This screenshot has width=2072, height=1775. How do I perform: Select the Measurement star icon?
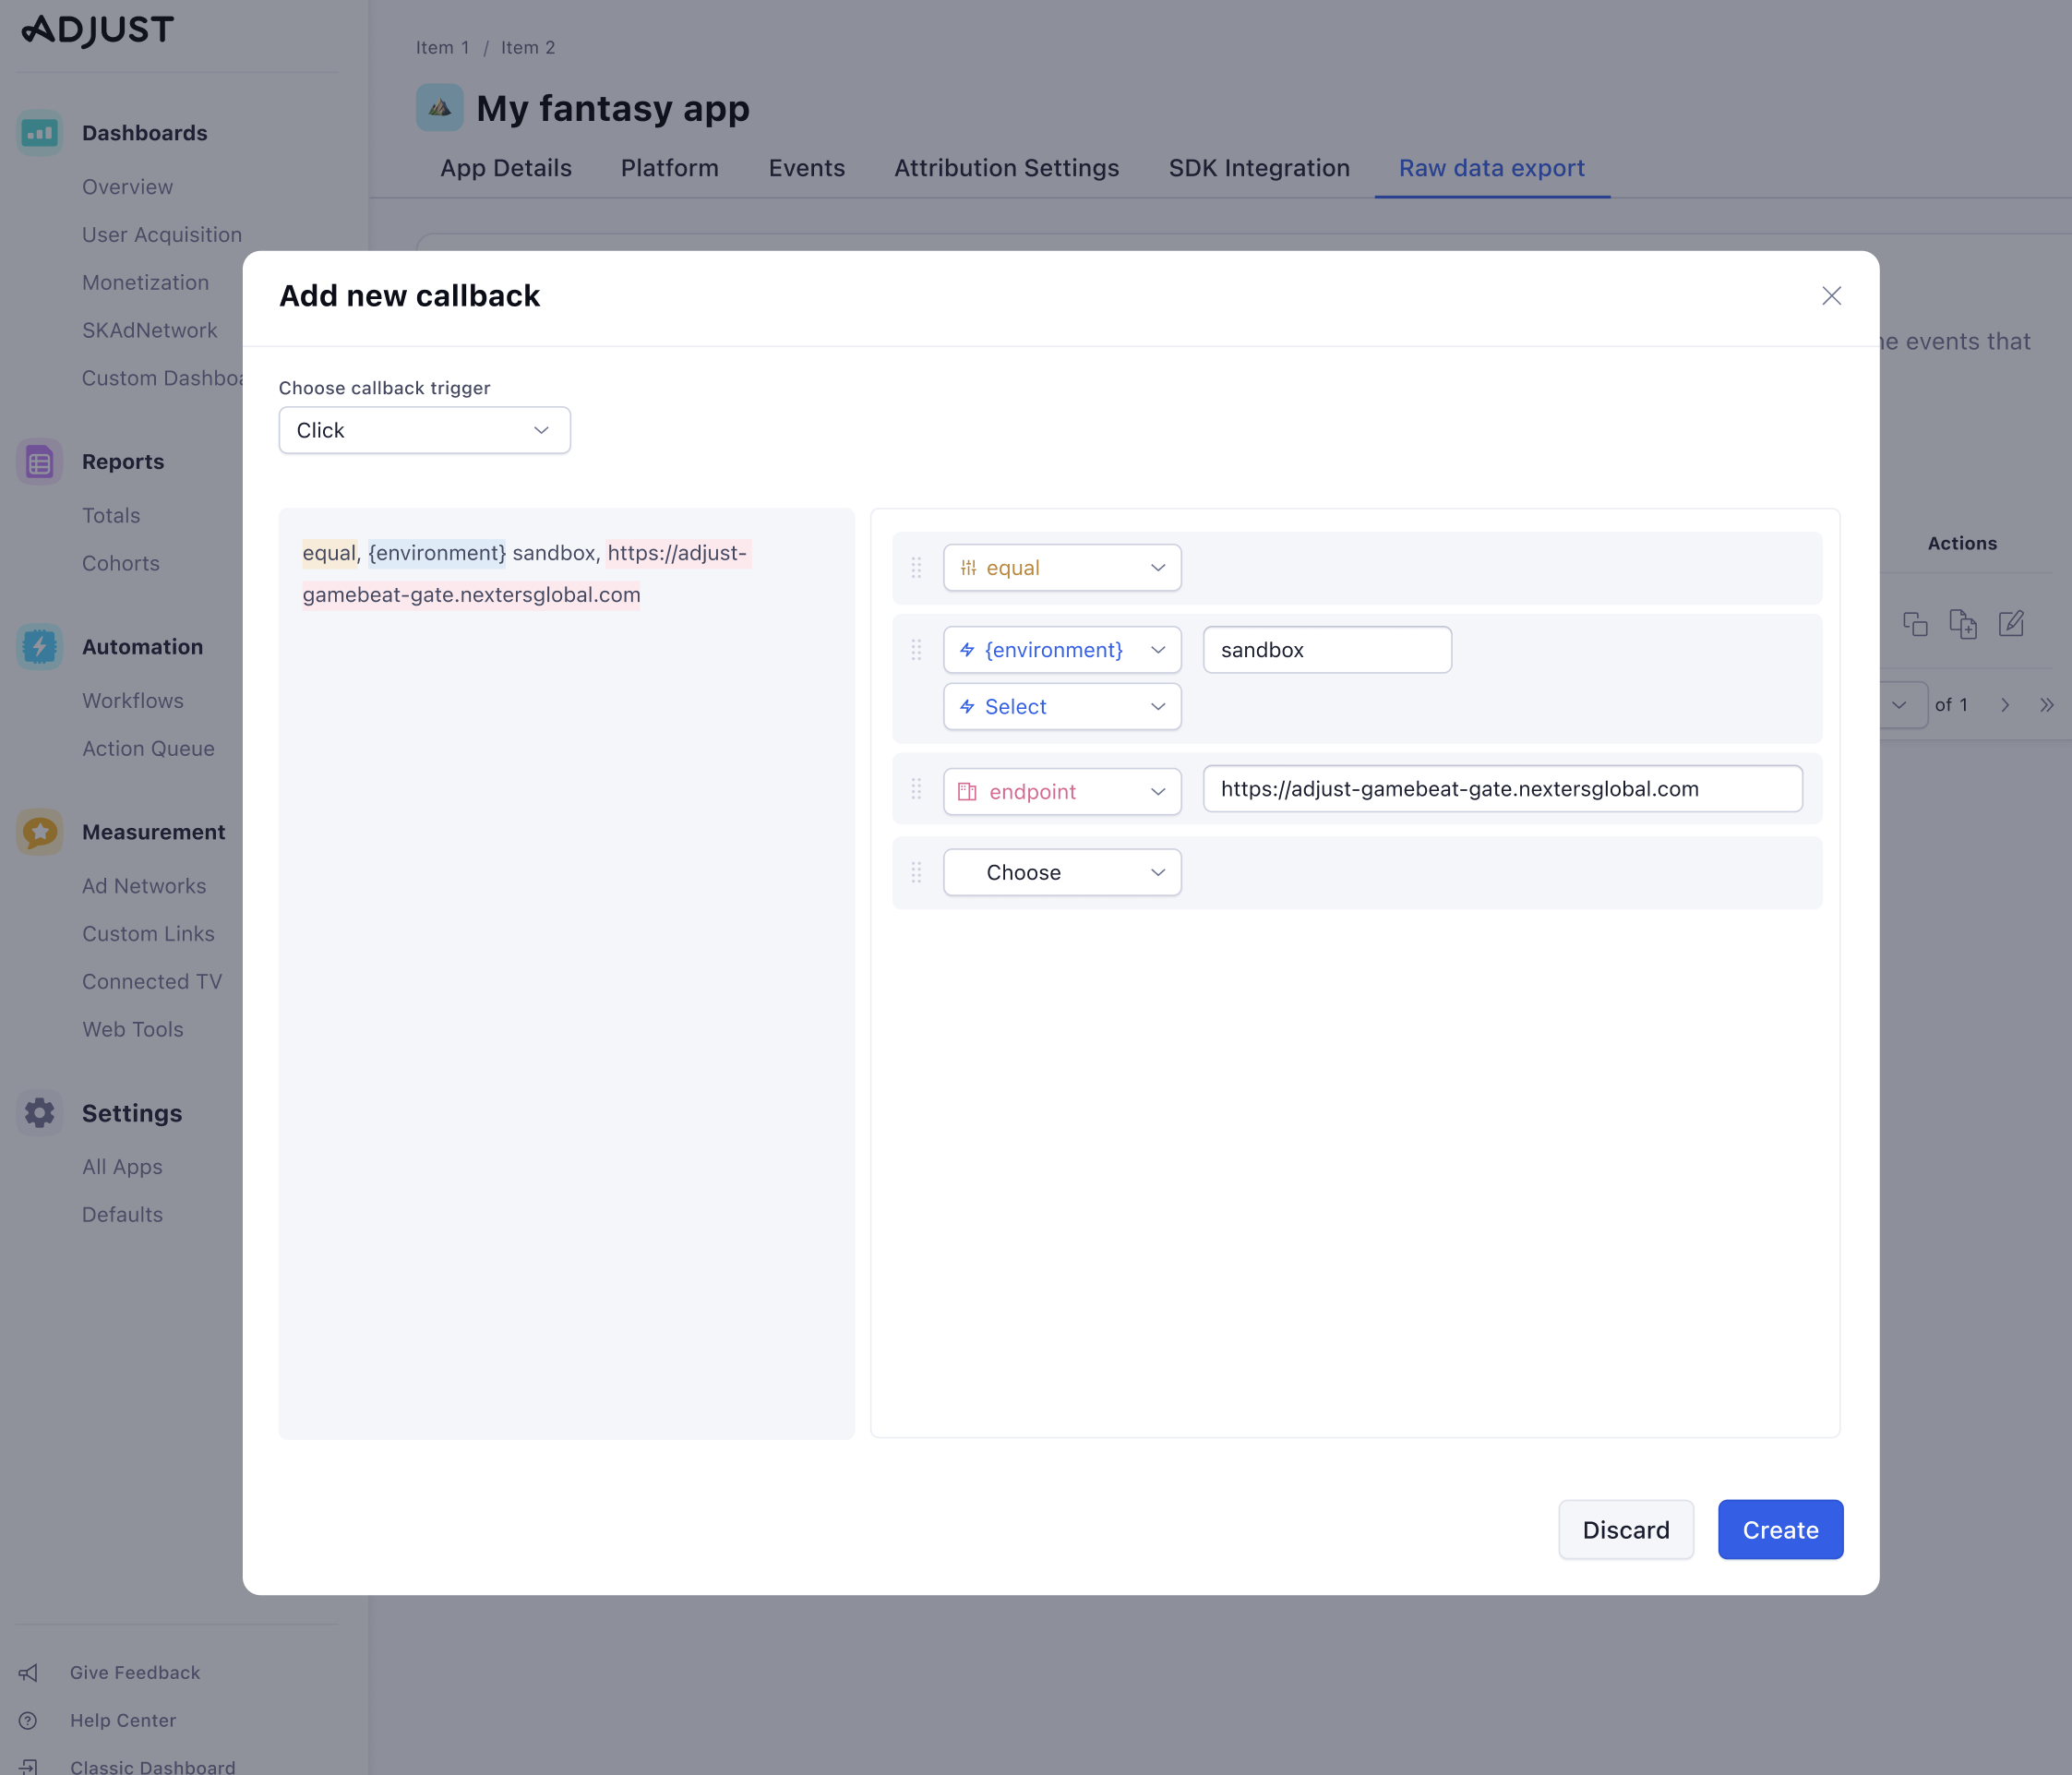pyautogui.click(x=39, y=831)
